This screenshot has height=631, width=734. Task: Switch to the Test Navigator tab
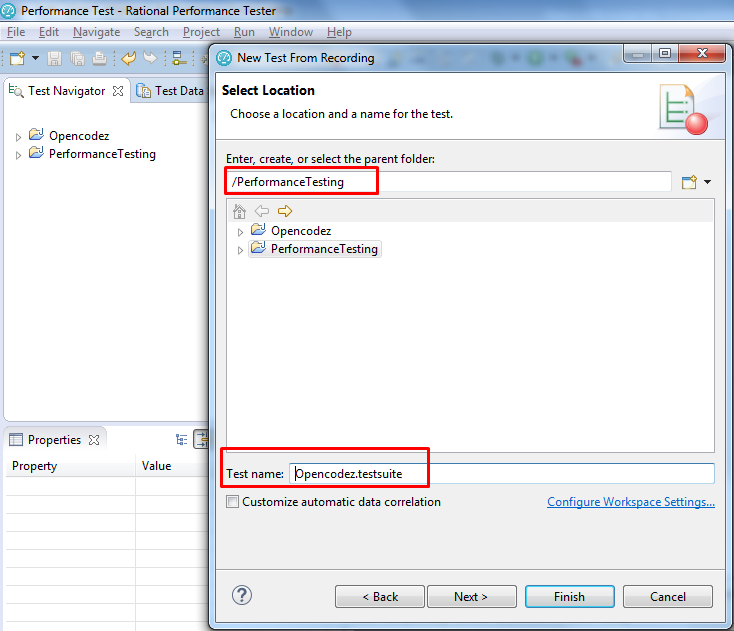[66, 91]
